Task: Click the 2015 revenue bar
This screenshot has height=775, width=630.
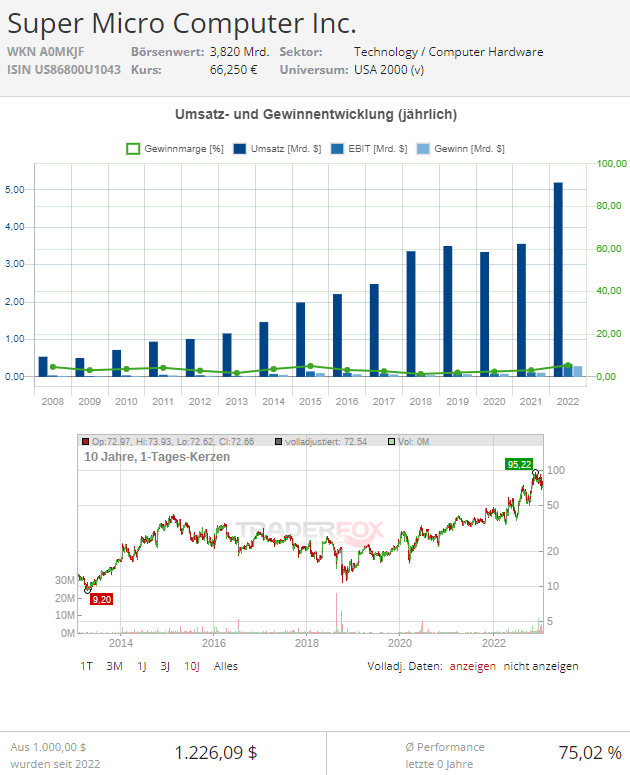Action: click(x=300, y=340)
